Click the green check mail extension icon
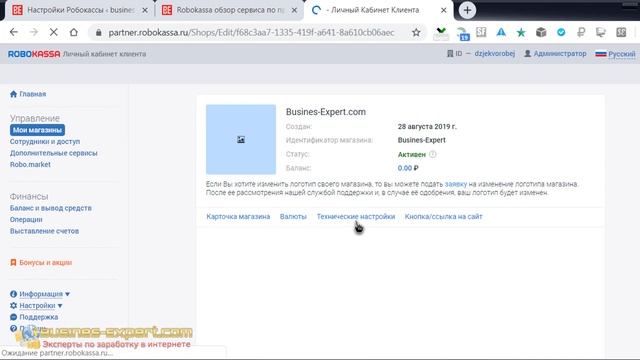This screenshot has width=640, height=360. pos(441,33)
